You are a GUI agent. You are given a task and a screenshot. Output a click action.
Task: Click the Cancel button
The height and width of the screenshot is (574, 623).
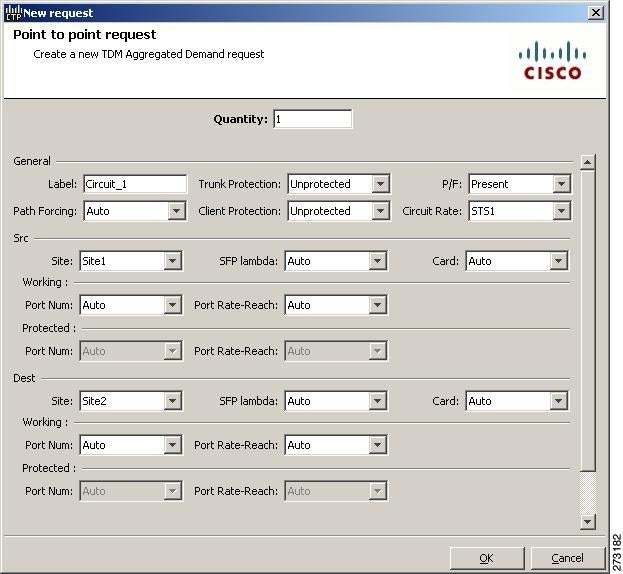tap(567, 558)
